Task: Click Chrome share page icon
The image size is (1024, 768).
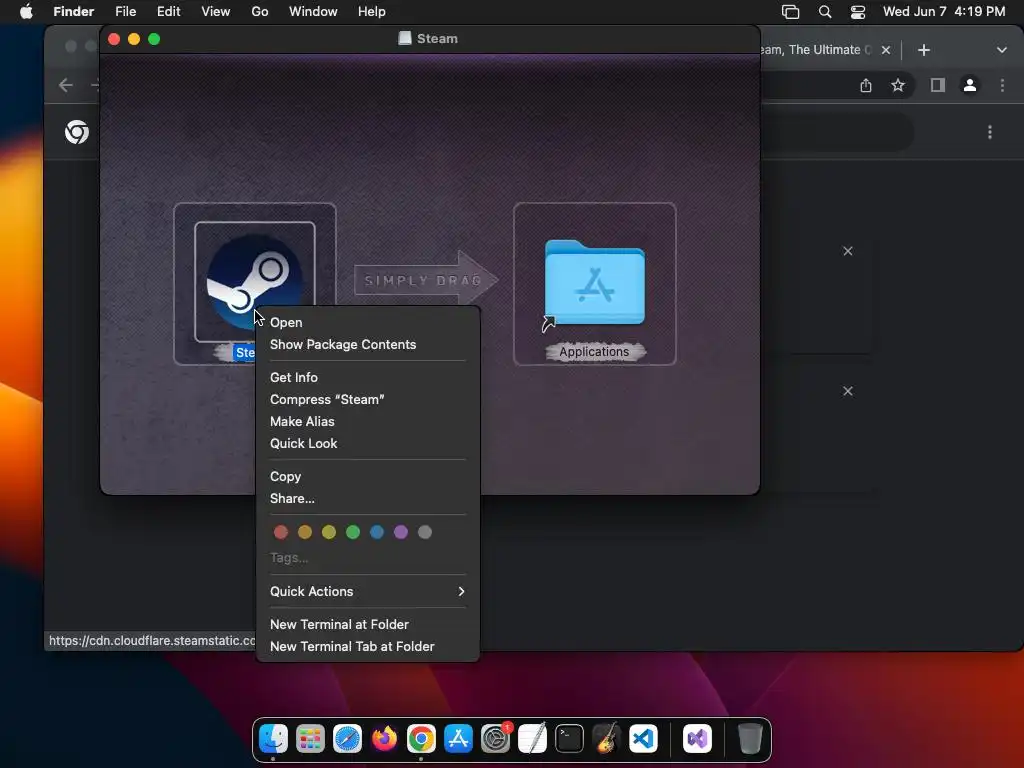Action: [x=866, y=85]
